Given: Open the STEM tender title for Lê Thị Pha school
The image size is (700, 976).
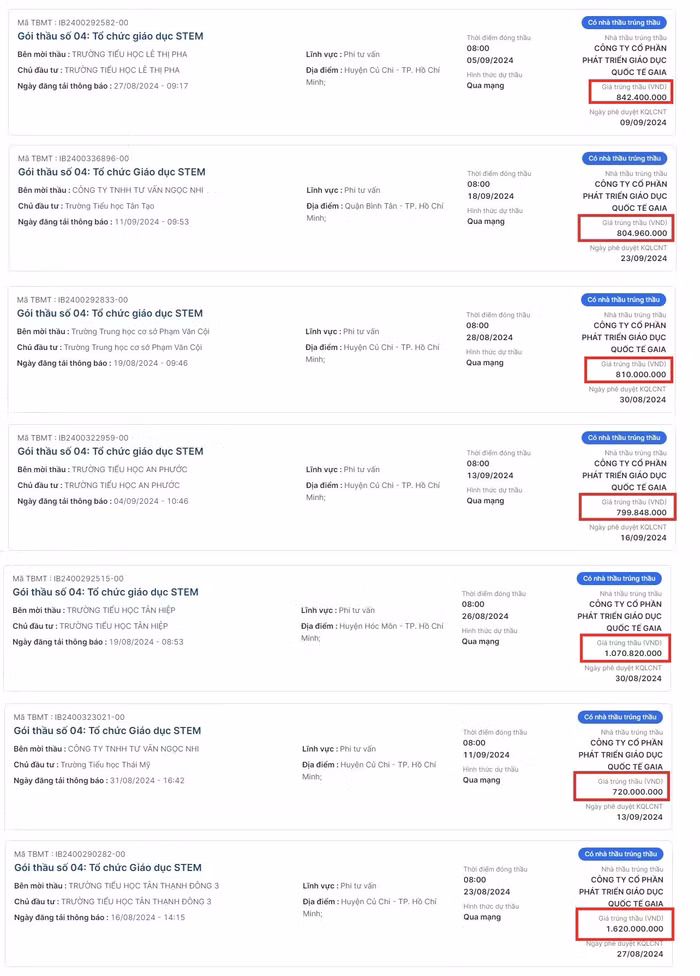Looking at the screenshot, I should click(x=110, y=37).
